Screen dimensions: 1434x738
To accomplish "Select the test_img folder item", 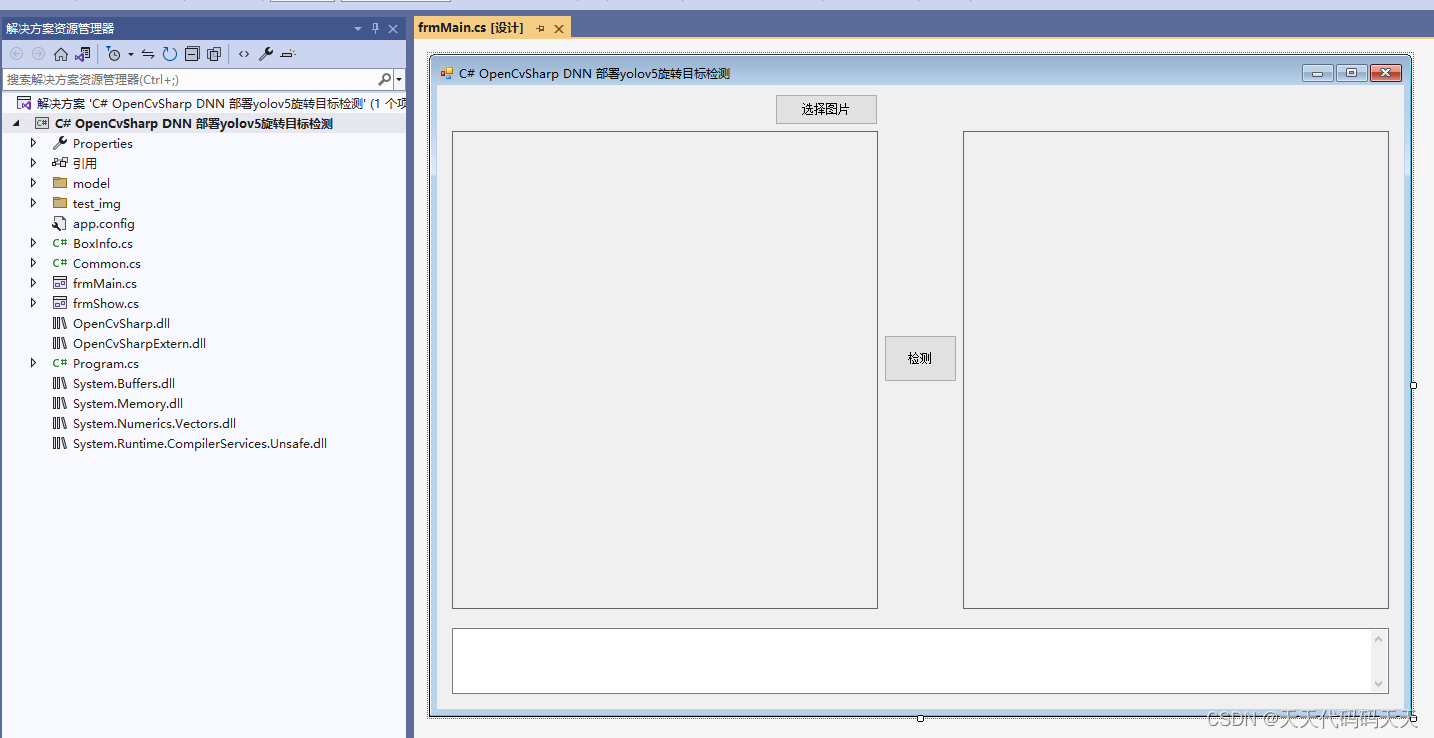I will 96,203.
